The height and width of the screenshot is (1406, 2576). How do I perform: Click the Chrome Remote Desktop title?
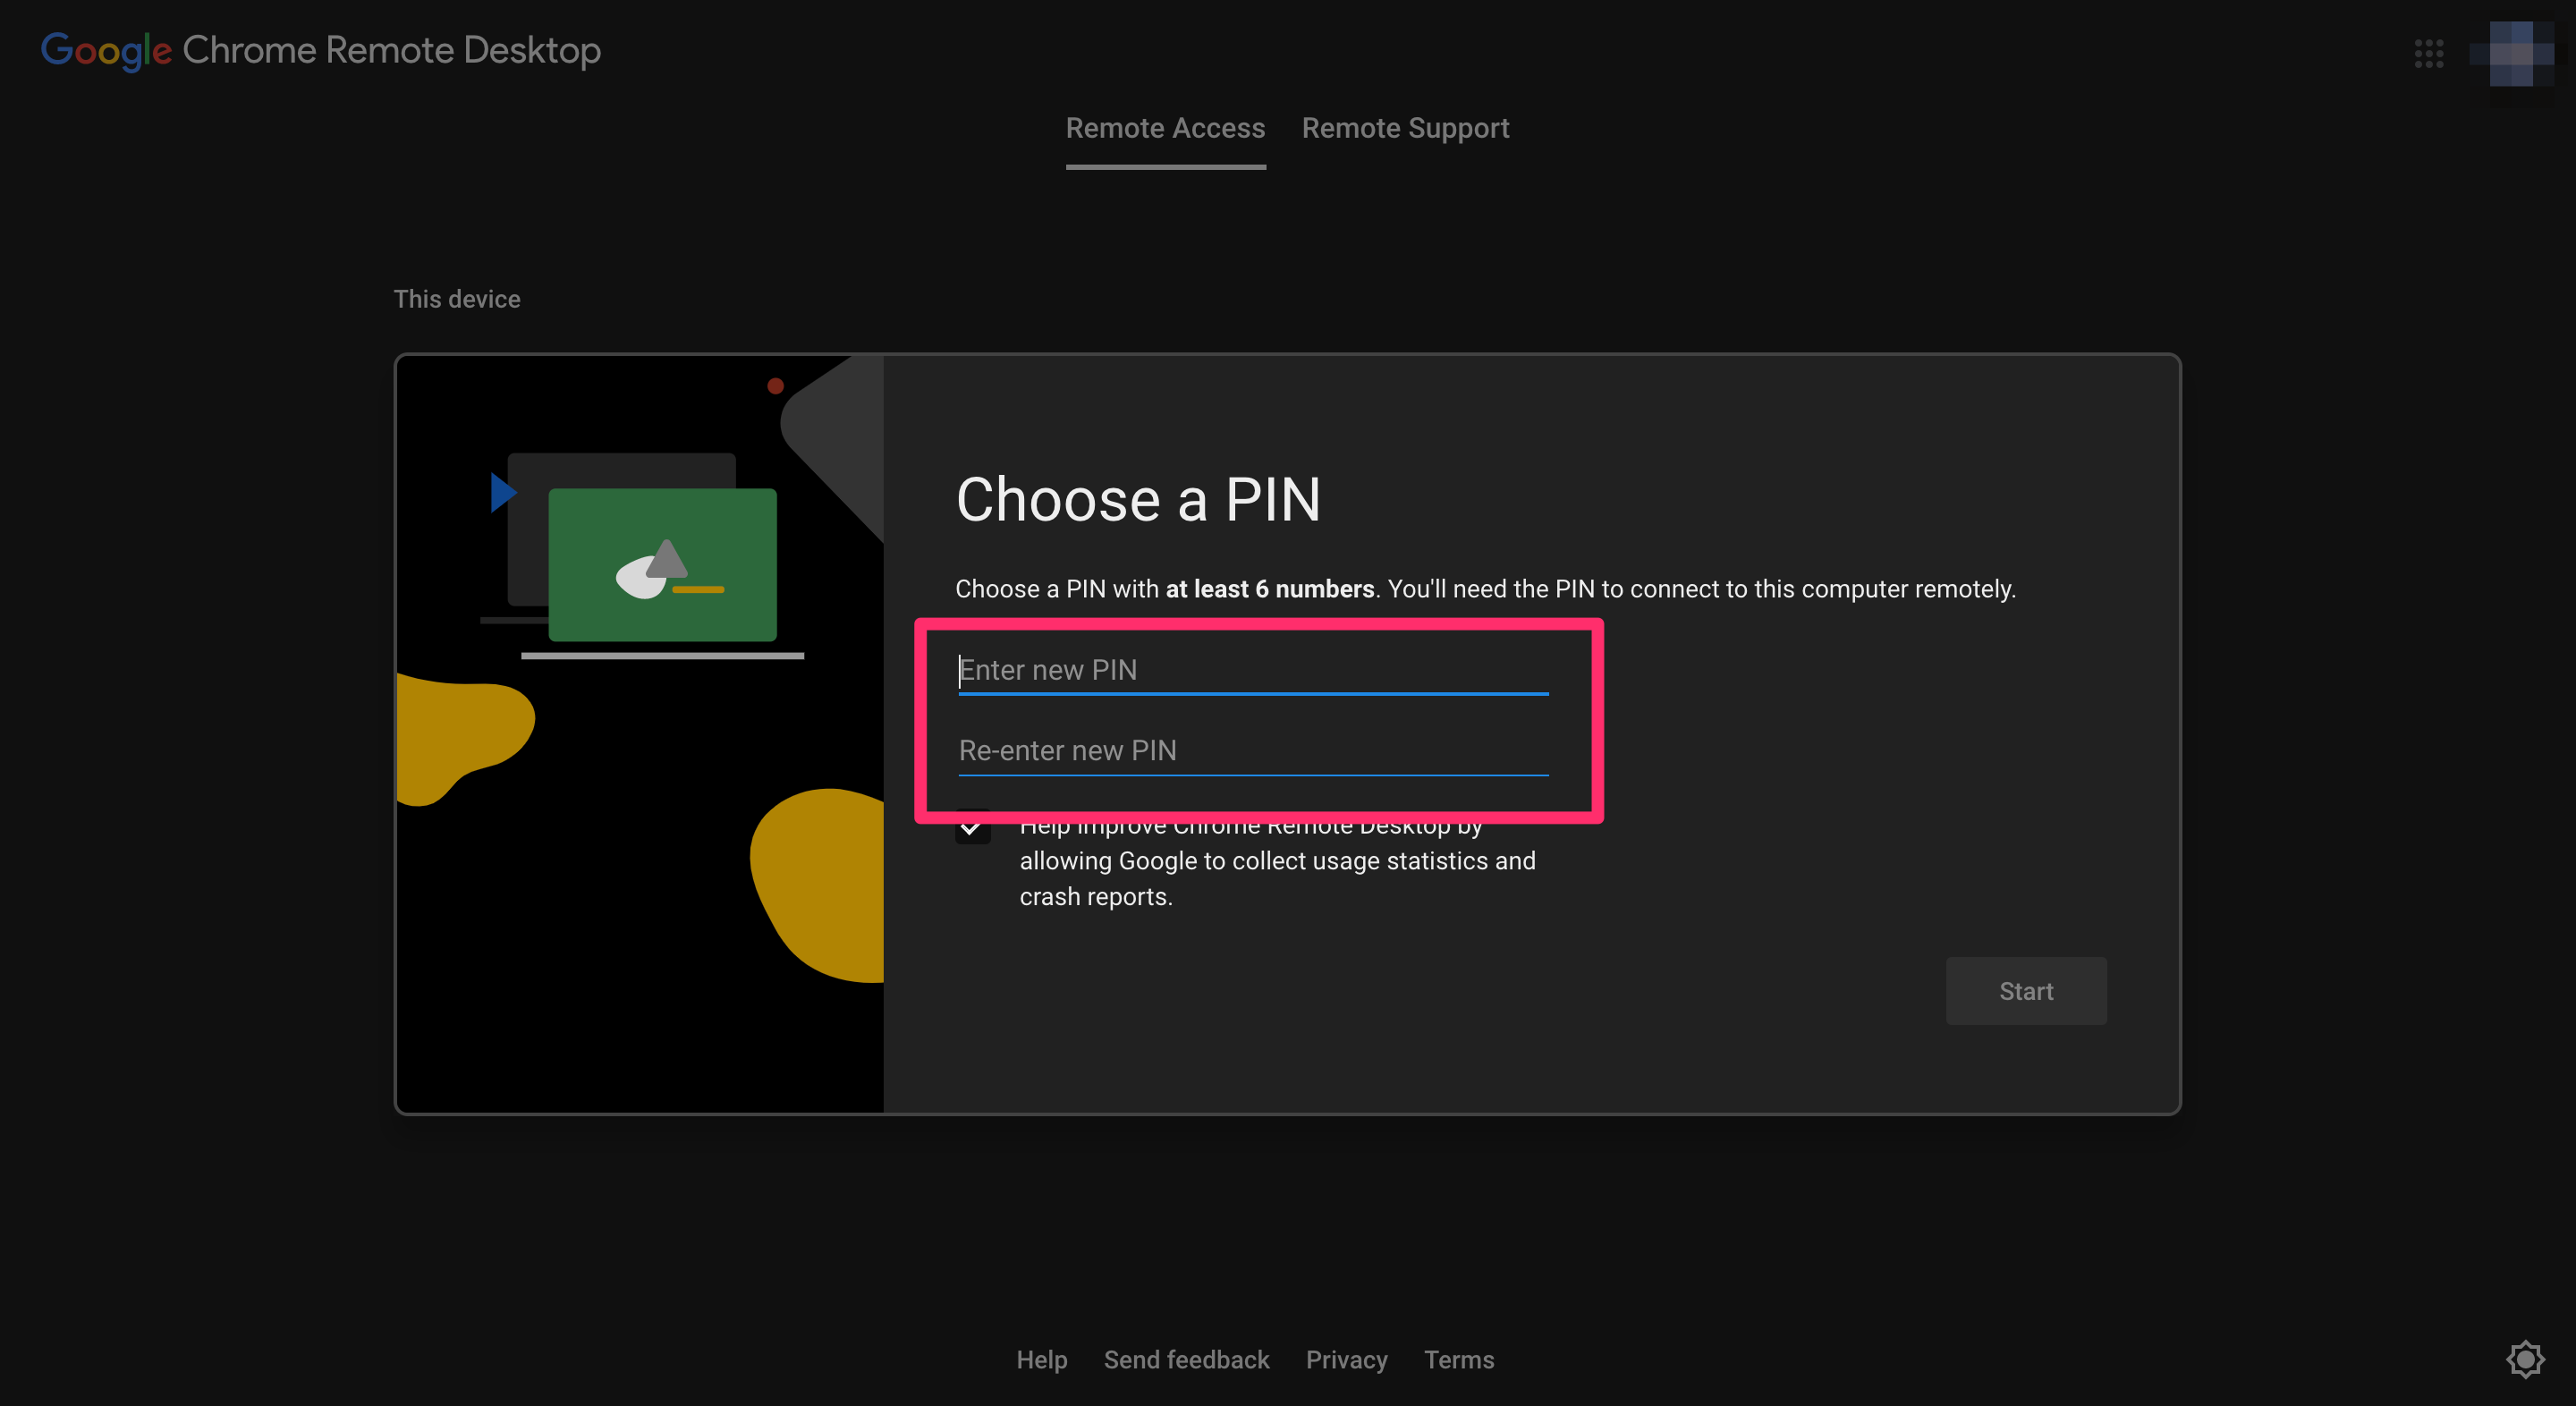coord(391,50)
